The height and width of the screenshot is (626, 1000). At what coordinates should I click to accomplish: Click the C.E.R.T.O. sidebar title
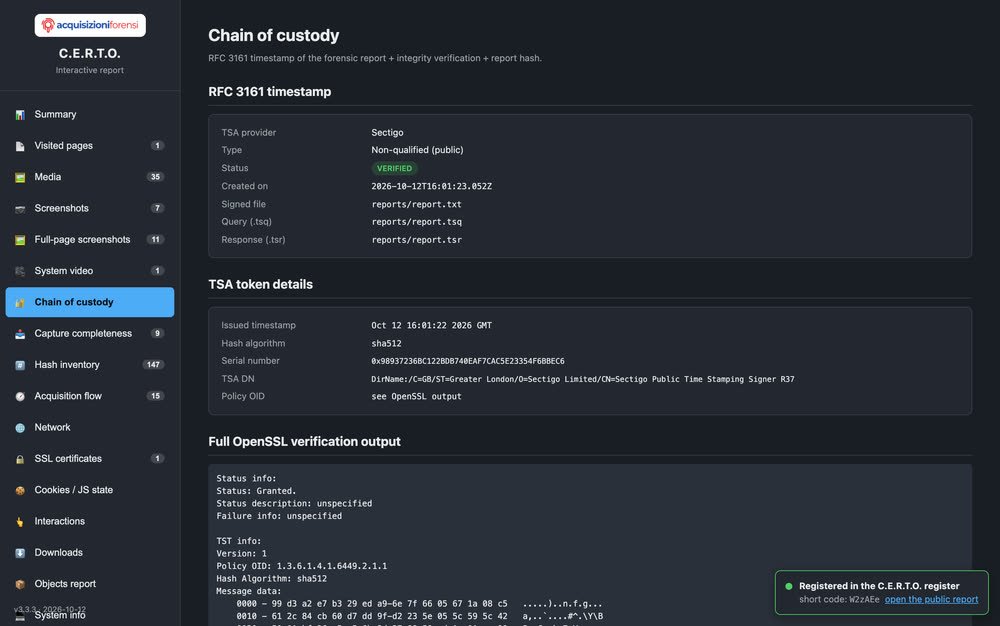[90, 54]
